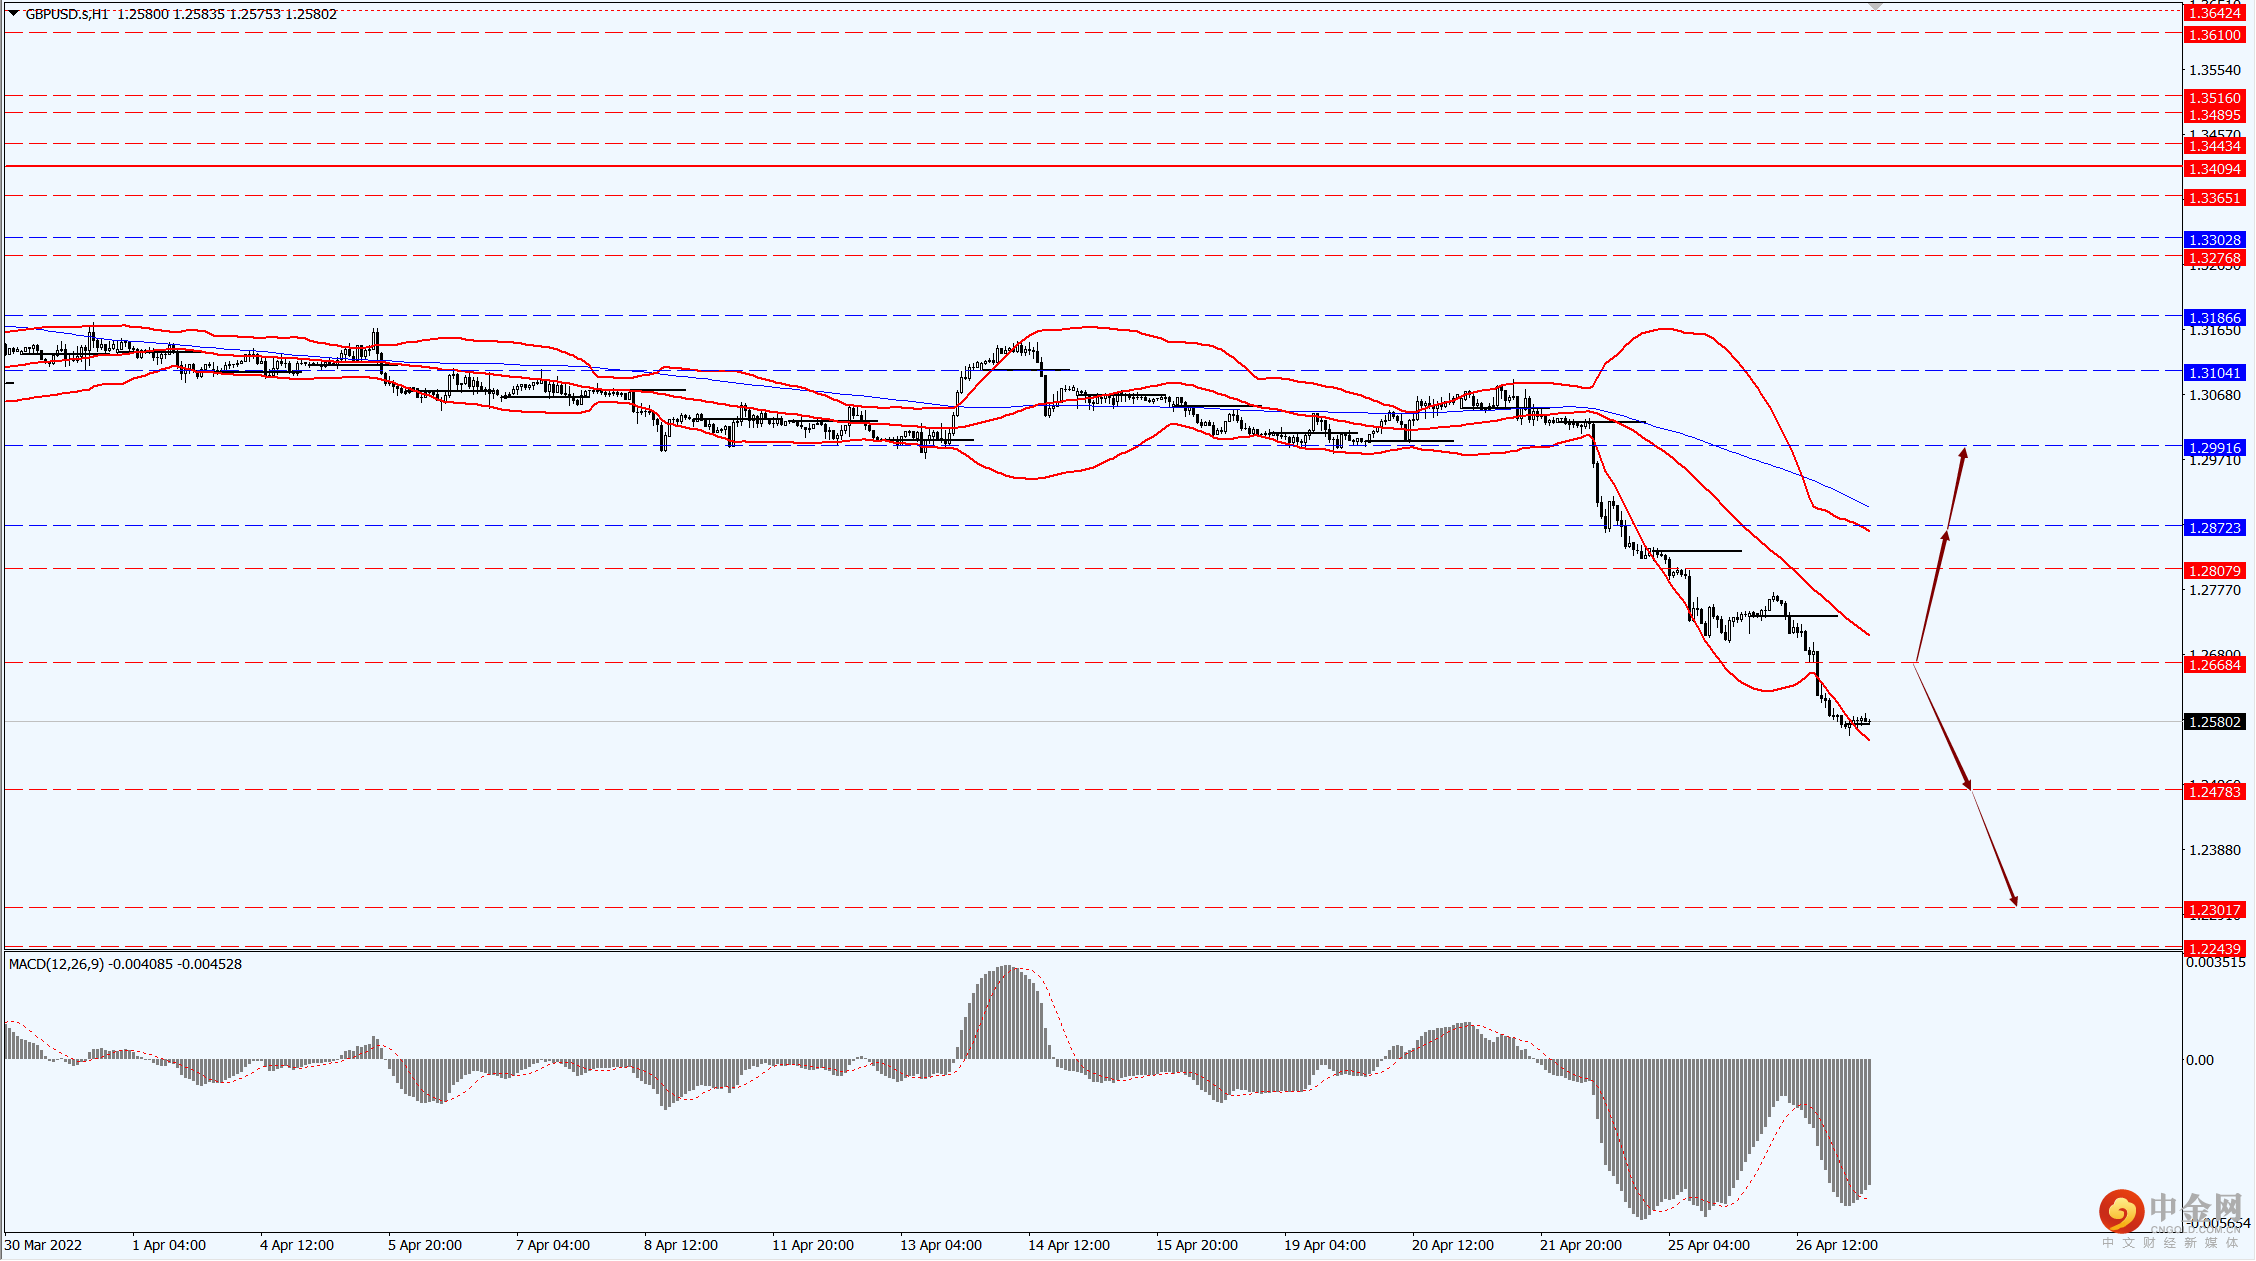Click the red 1.36100 price label at top
The image size is (2256, 1261).
click(x=2214, y=35)
